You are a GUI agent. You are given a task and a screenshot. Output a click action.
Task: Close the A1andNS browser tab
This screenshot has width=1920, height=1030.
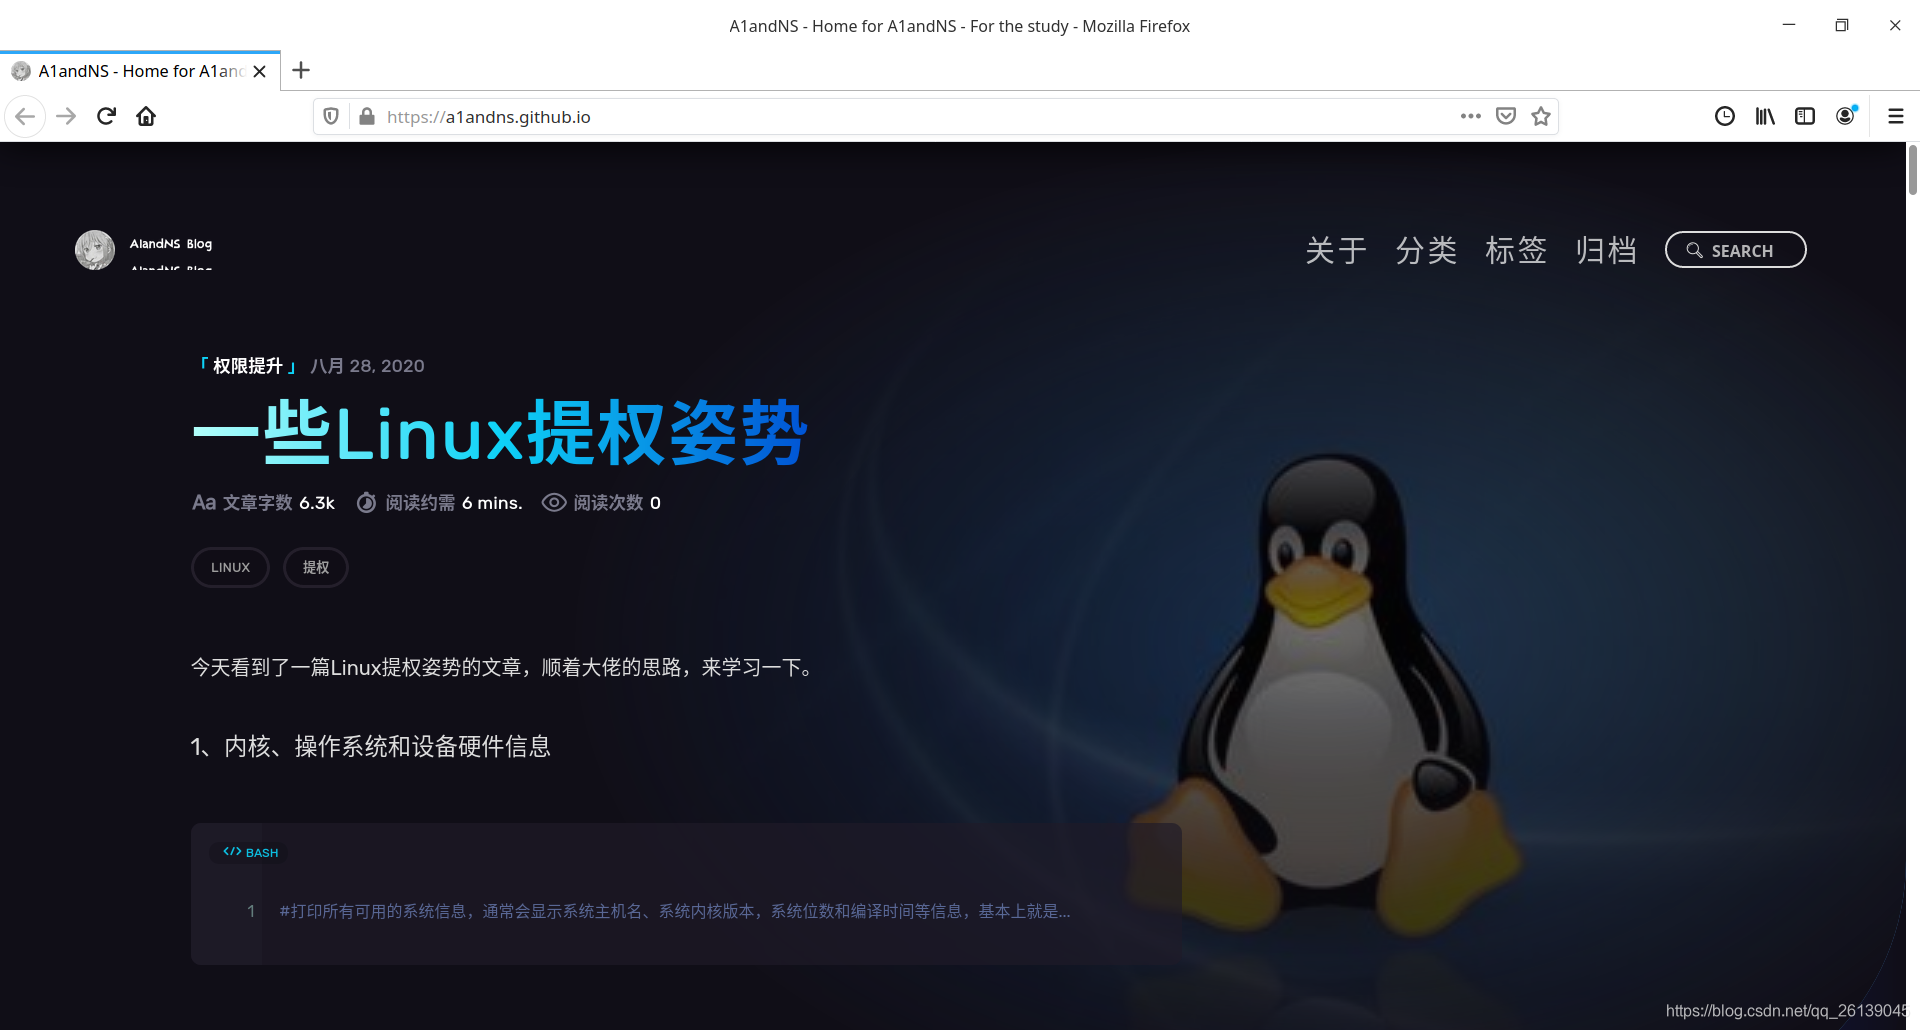[x=260, y=71]
